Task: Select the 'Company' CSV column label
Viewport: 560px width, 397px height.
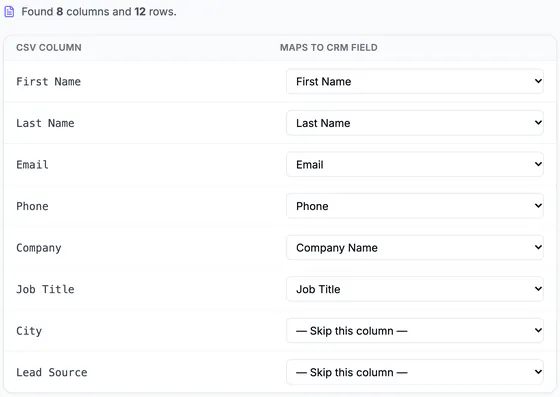Action: click(x=39, y=248)
